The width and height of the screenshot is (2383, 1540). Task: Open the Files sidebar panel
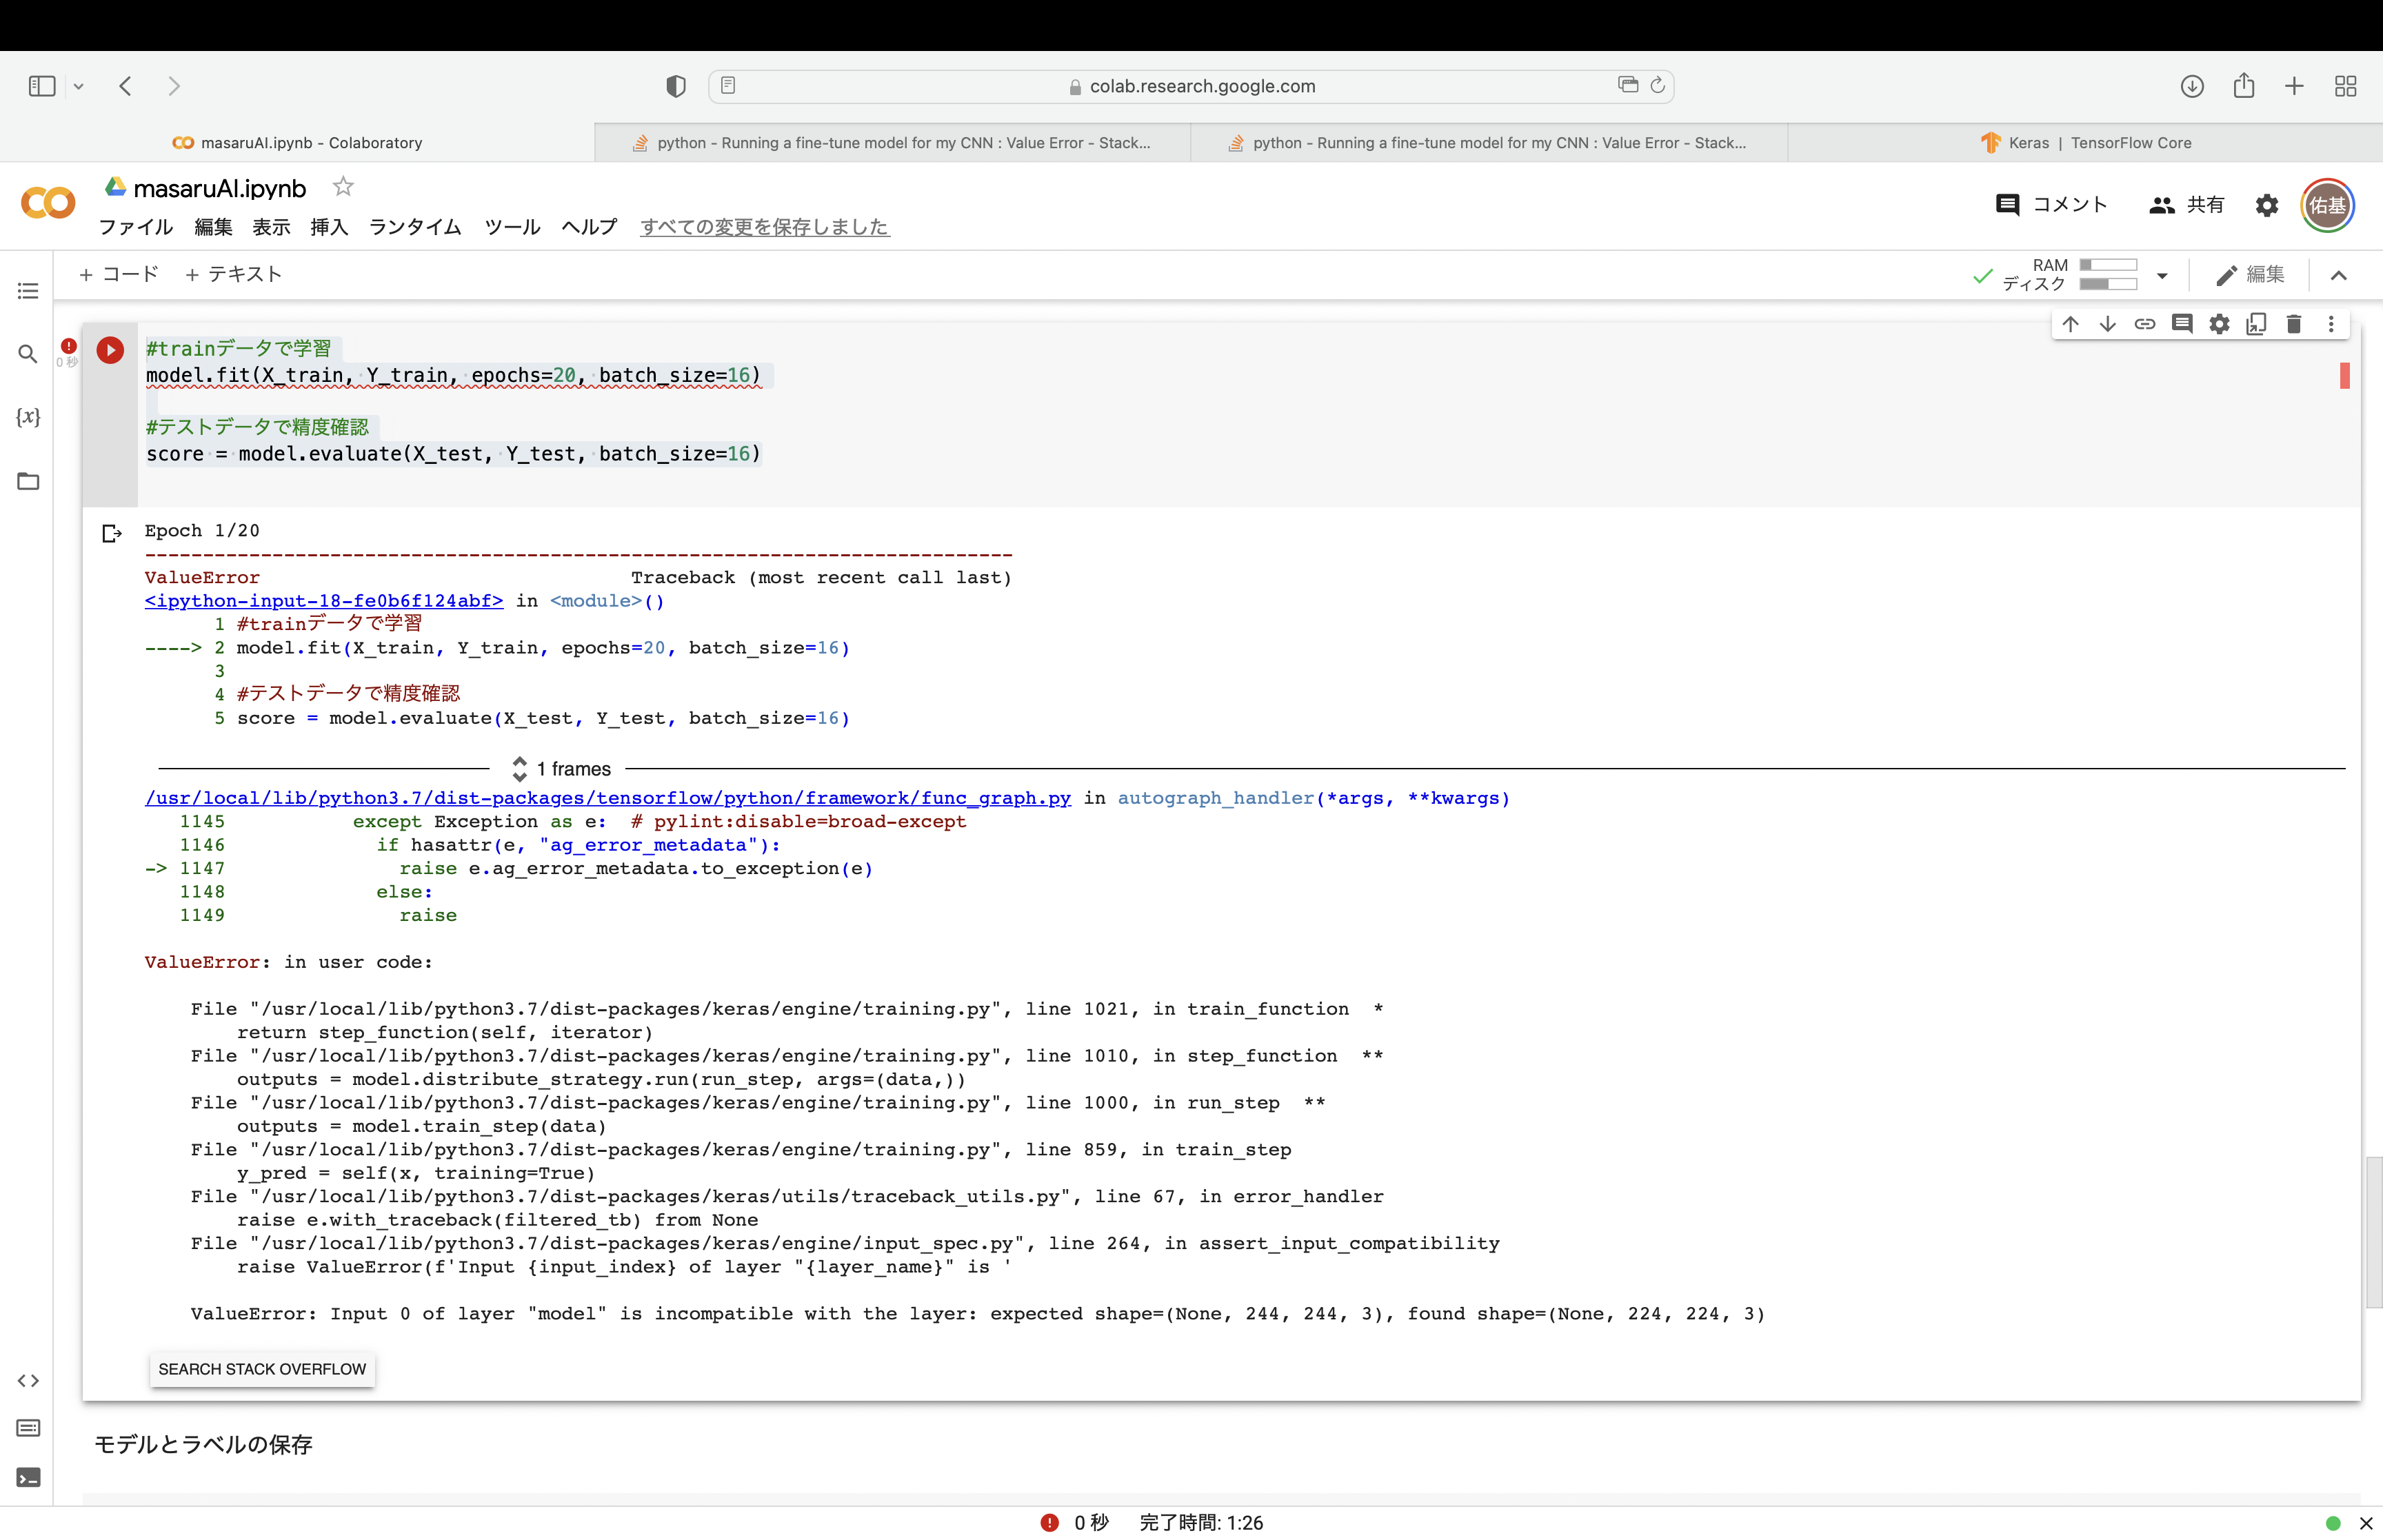click(28, 481)
